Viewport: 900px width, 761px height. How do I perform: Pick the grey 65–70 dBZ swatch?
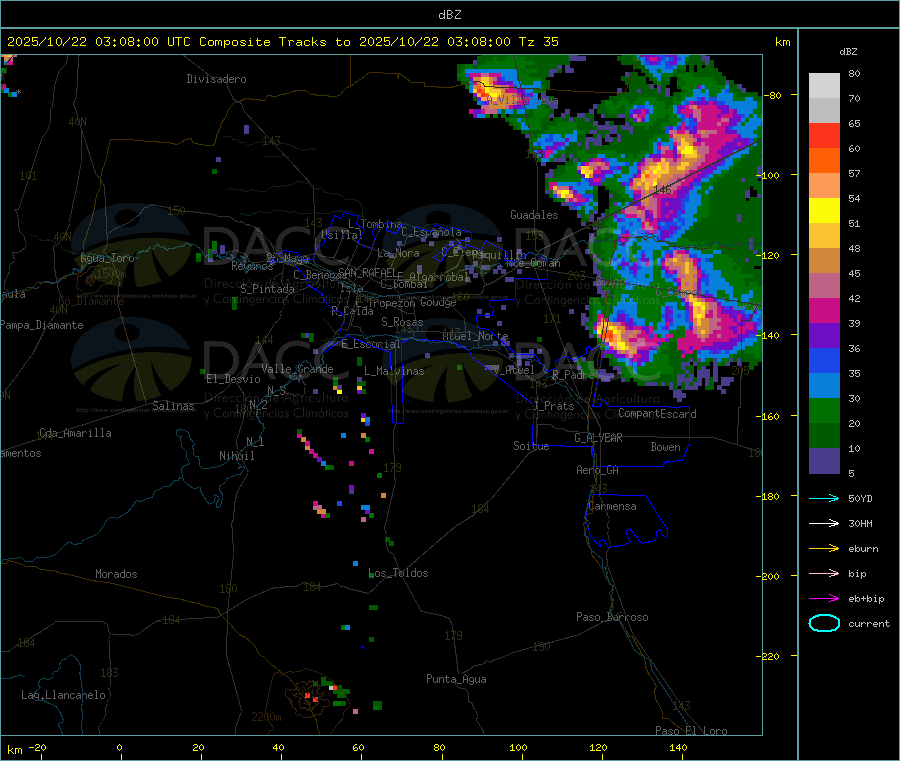[824, 111]
